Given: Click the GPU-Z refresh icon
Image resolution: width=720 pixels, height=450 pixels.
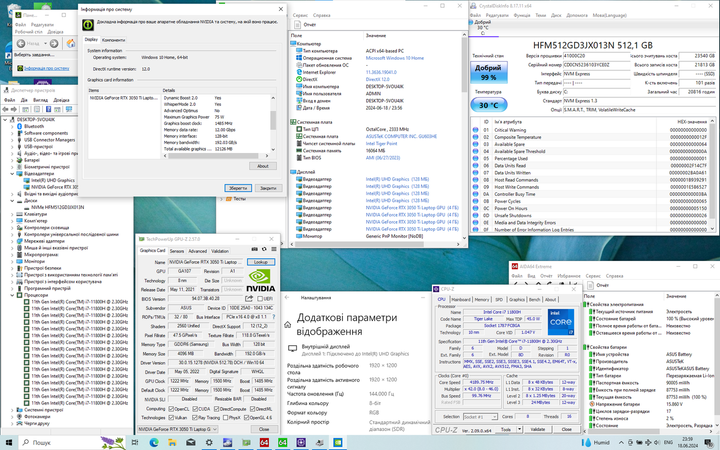Looking at the screenshot, I should click(x=264, y=249).
